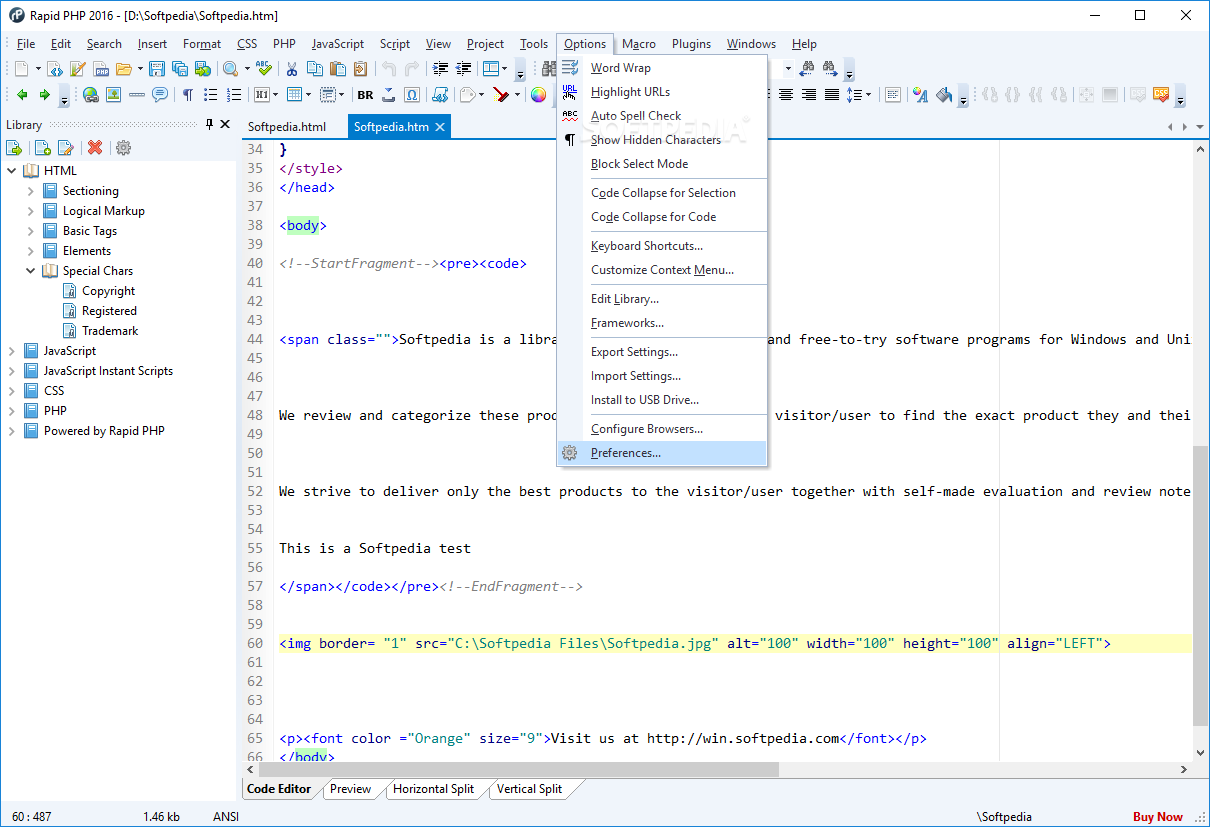Expand the Basic Tags folder

[30, 231]
